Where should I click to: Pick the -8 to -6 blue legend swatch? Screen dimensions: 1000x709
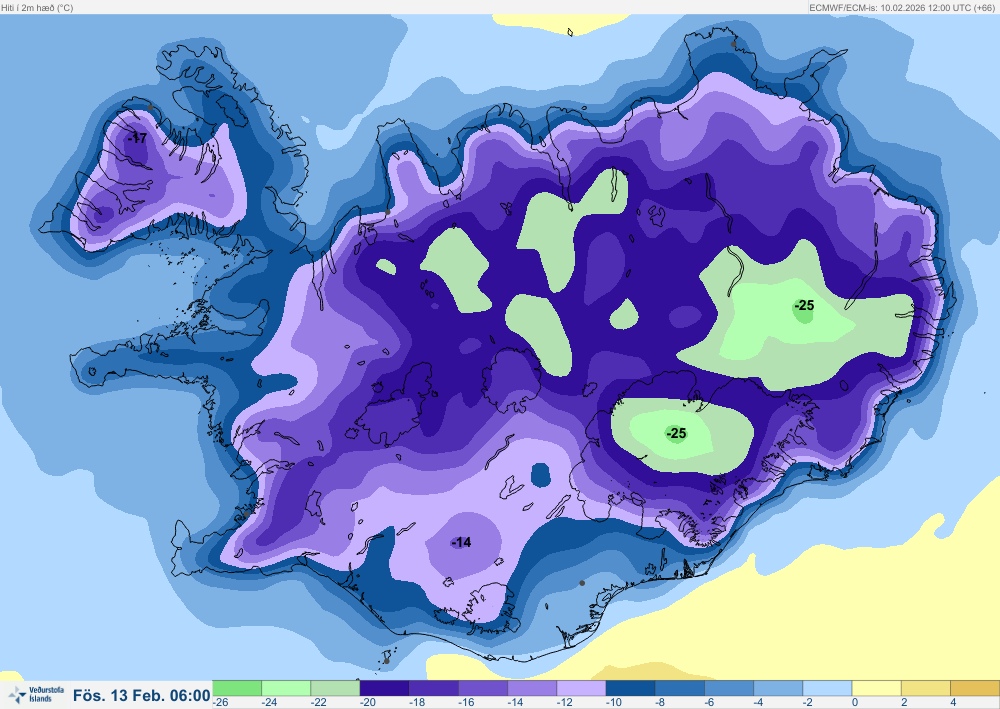click(x=680, y=688)
